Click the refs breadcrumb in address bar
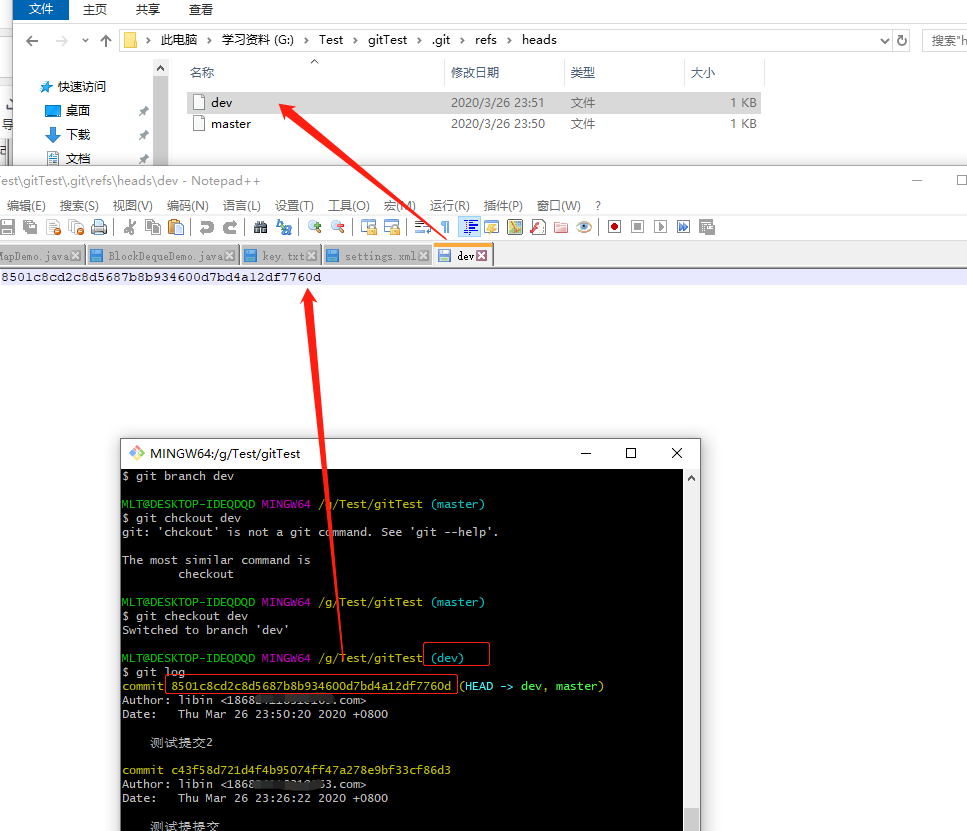 click(485, 39)
